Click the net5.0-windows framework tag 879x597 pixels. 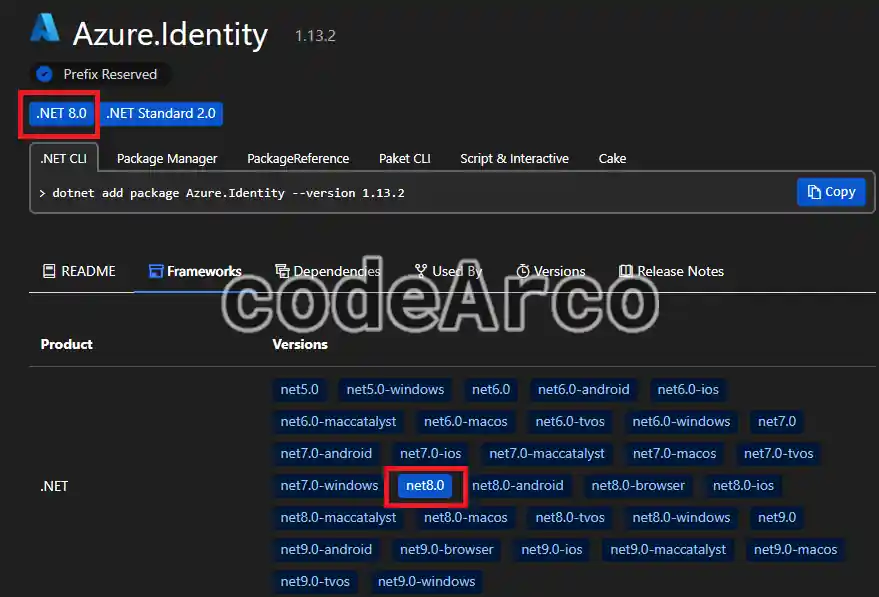point(395,390)
